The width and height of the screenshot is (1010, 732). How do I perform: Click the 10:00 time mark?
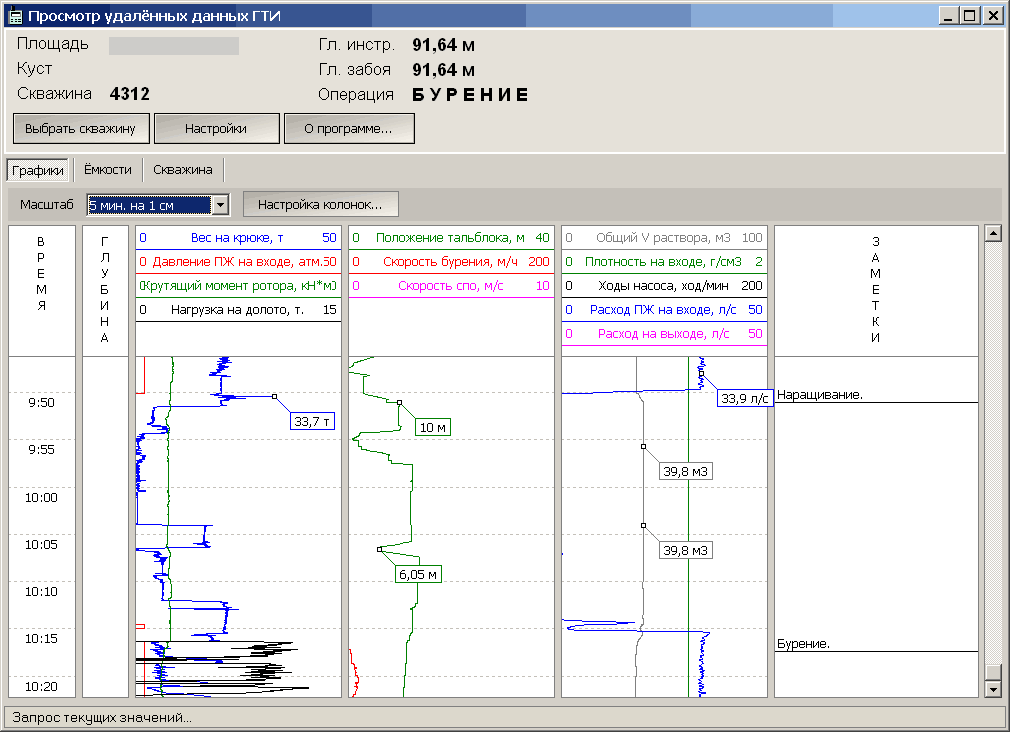41,497
